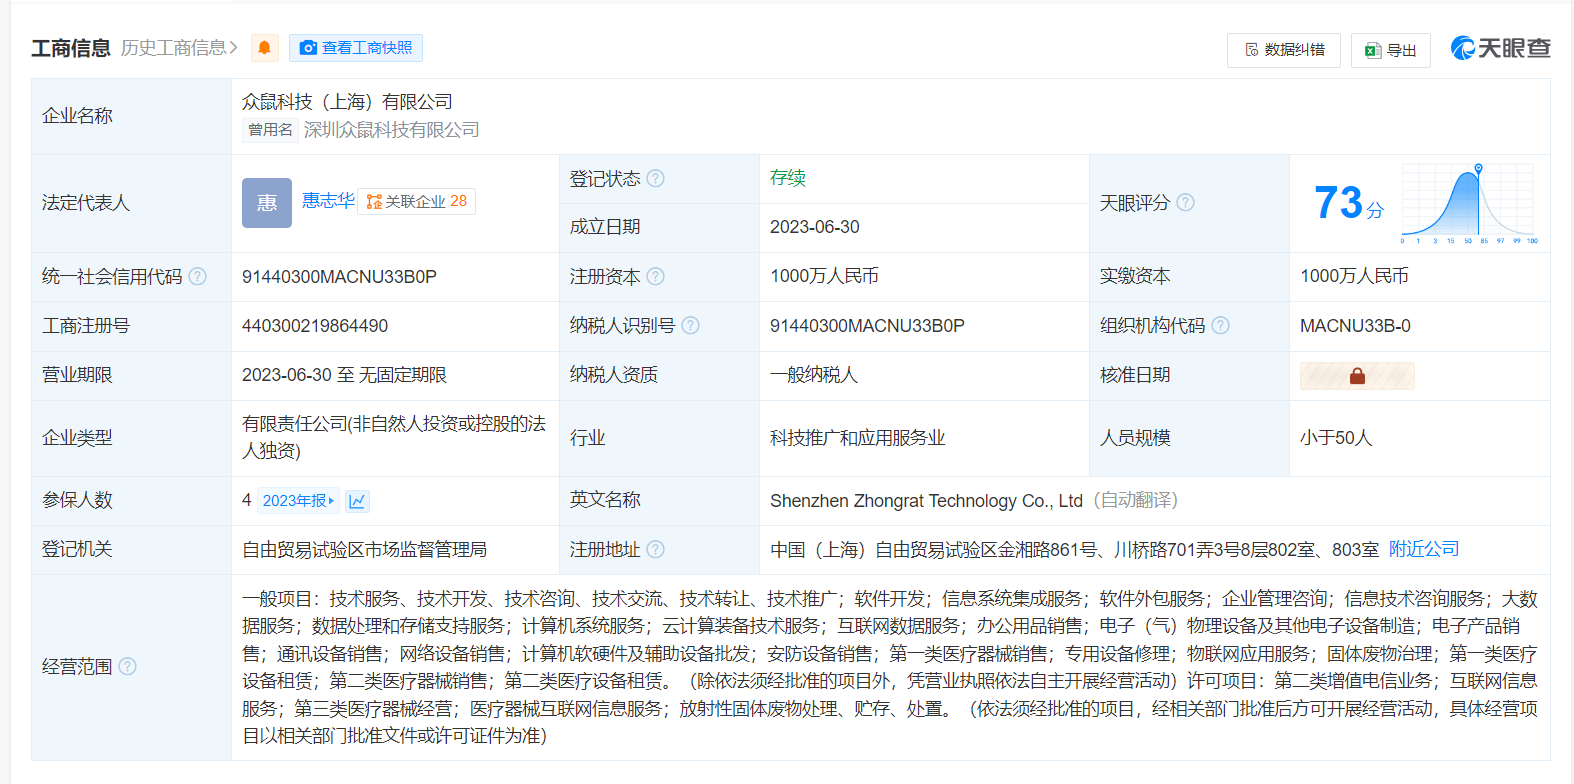Open legal representative 惠志华 link
1574x784 pixels.
(328, 201)
